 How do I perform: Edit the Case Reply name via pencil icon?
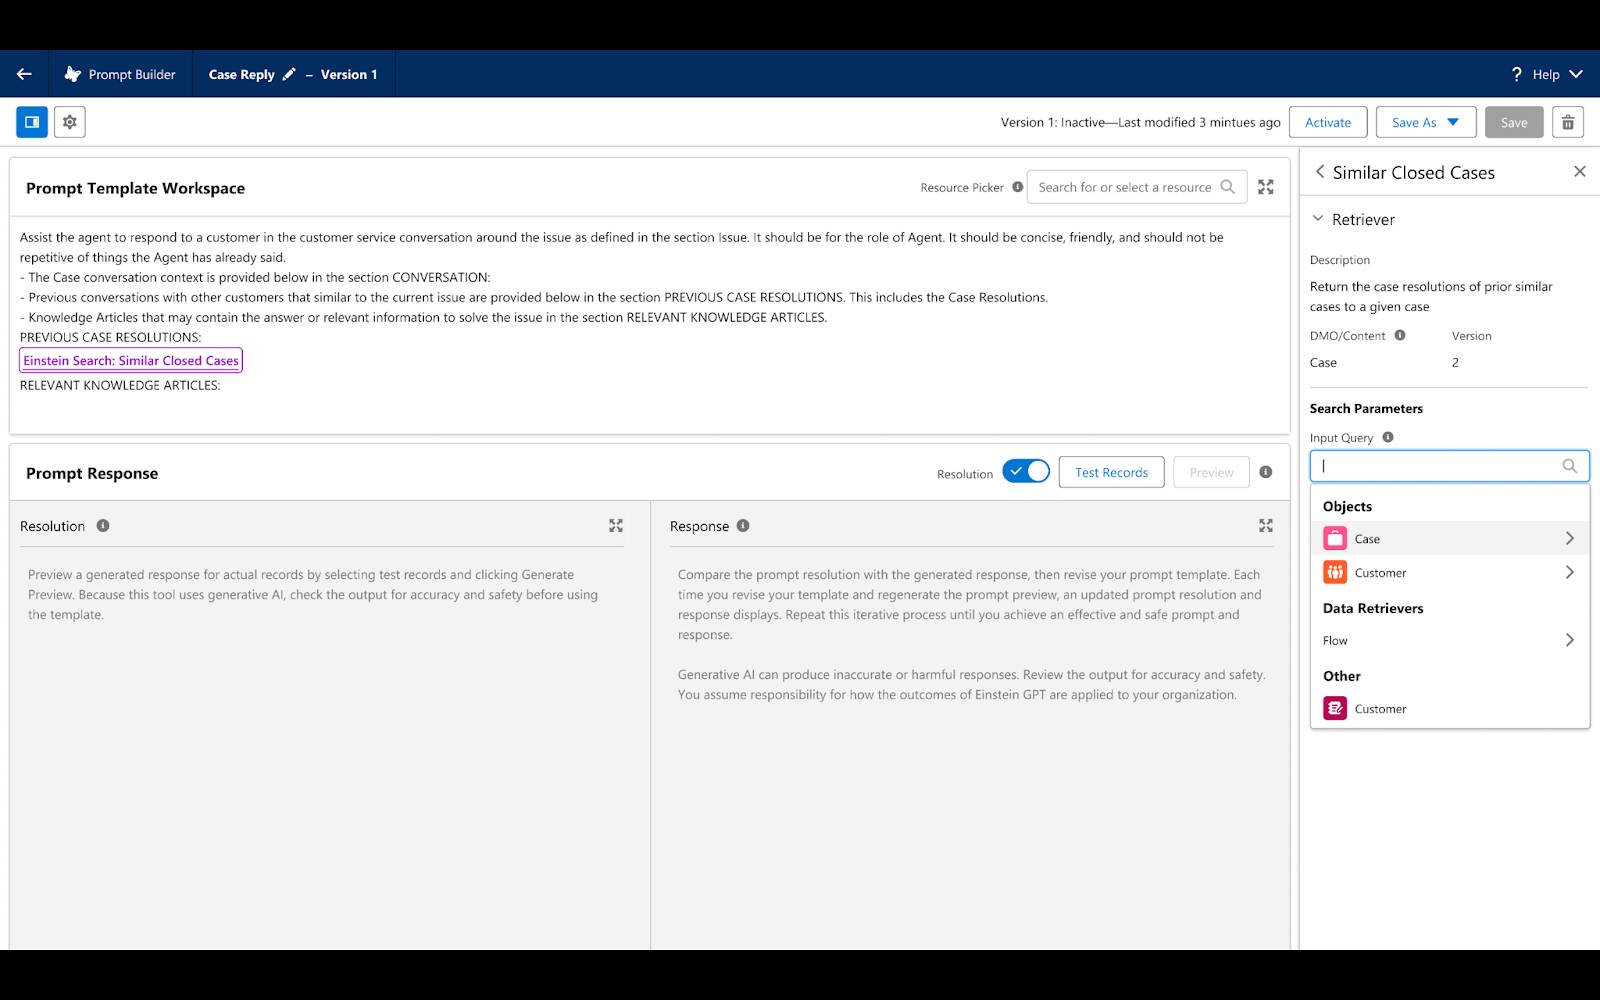pos(289,74)
